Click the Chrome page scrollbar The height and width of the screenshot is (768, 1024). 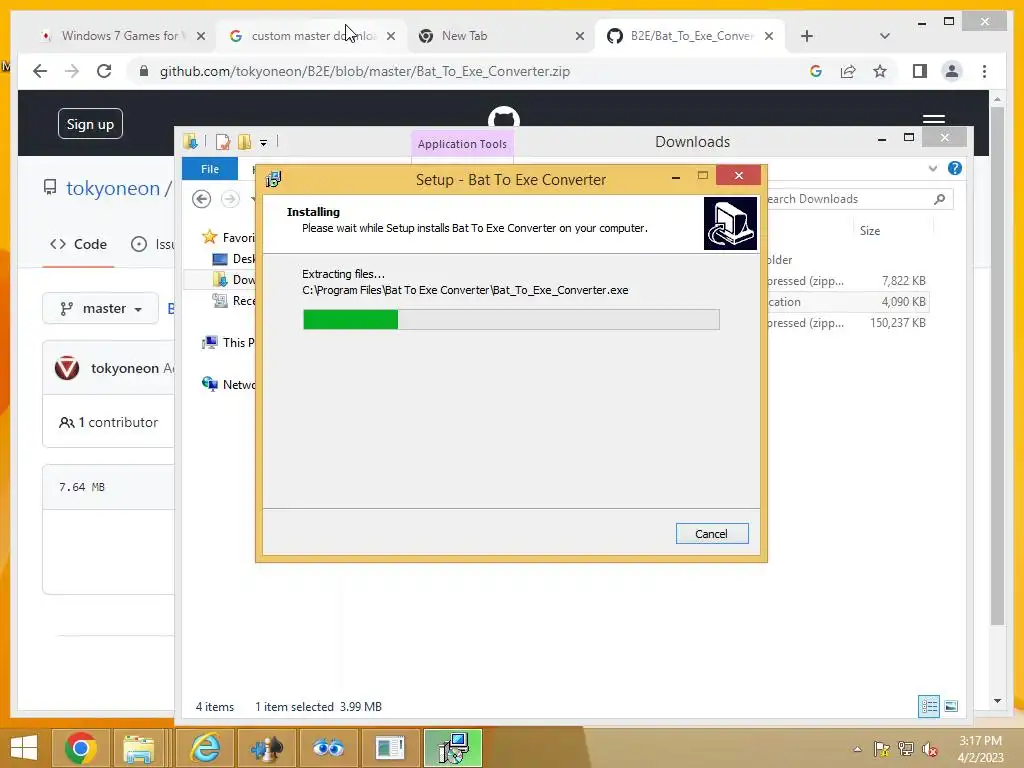click(x=997, y=365)
